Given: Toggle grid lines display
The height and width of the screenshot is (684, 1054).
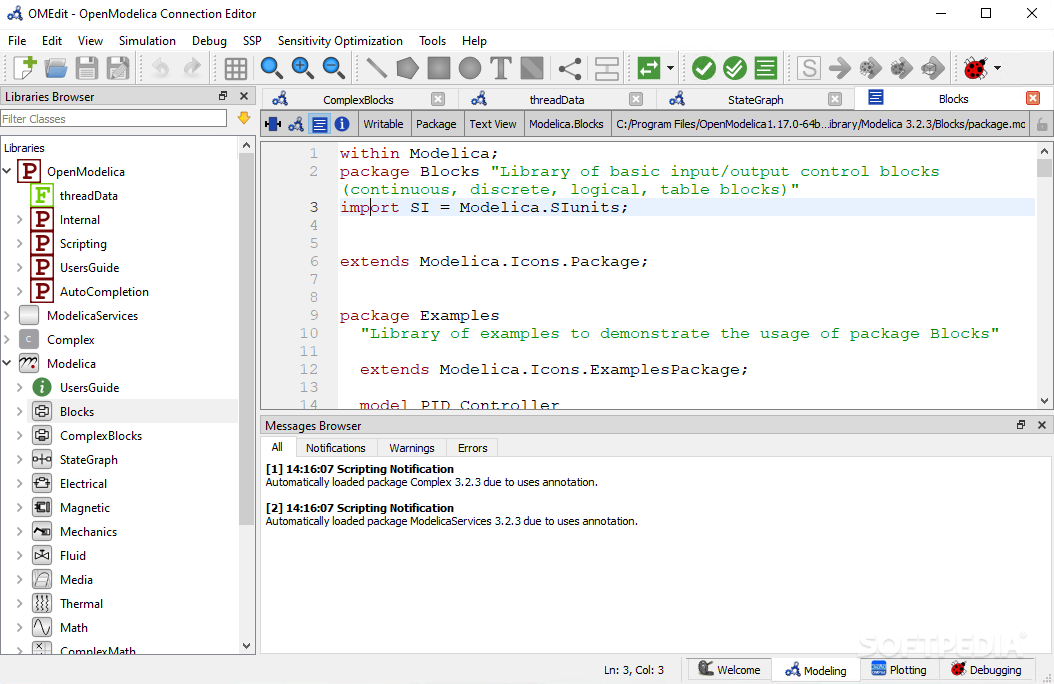Looking at the screenshot, I should [x=235, y=68].
